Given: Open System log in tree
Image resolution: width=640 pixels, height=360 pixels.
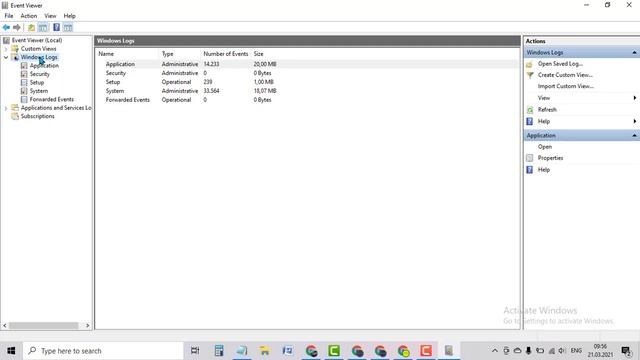Looking at the screenshot, I should (x=39, y=91).
